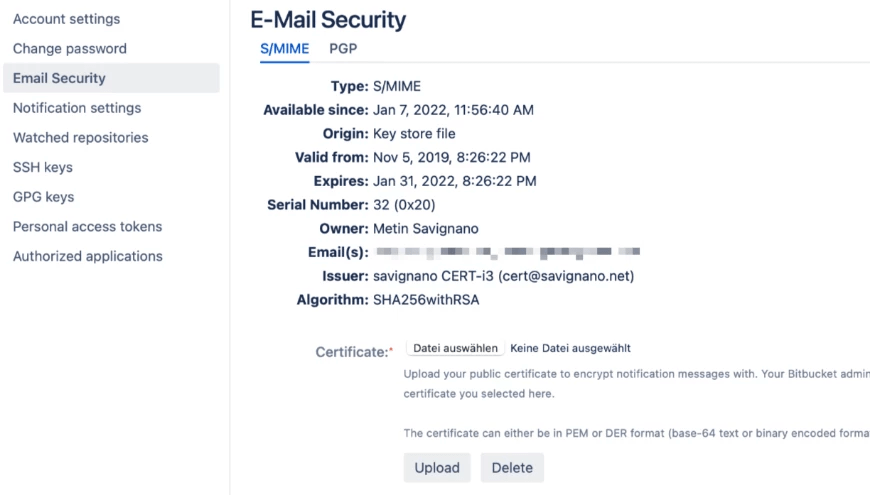Select the S/MIME tab
This screenshot has width=870, height=495.
284,48
